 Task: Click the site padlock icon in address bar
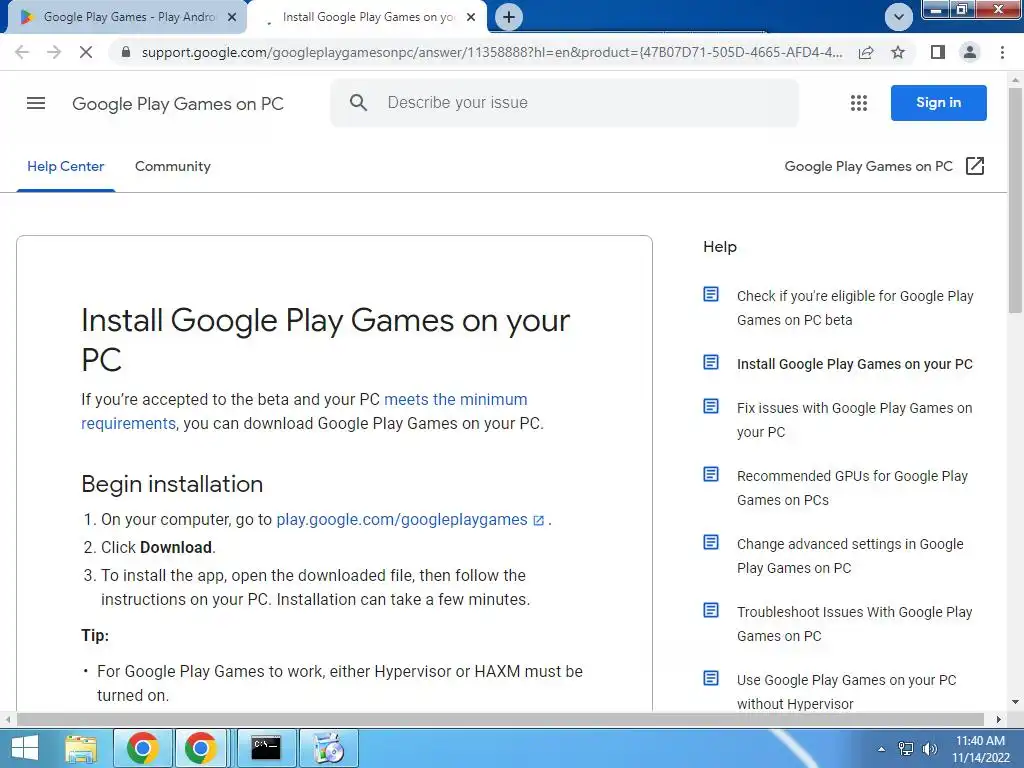click(126, 52)
